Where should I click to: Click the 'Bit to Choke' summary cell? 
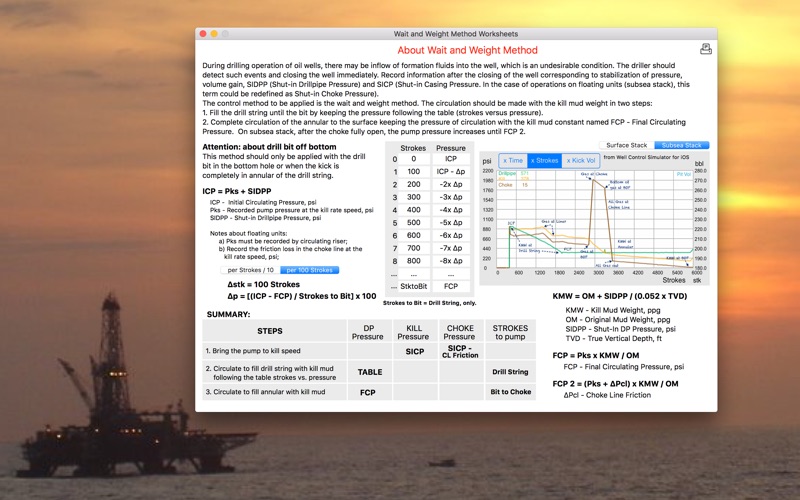(510, 392)
